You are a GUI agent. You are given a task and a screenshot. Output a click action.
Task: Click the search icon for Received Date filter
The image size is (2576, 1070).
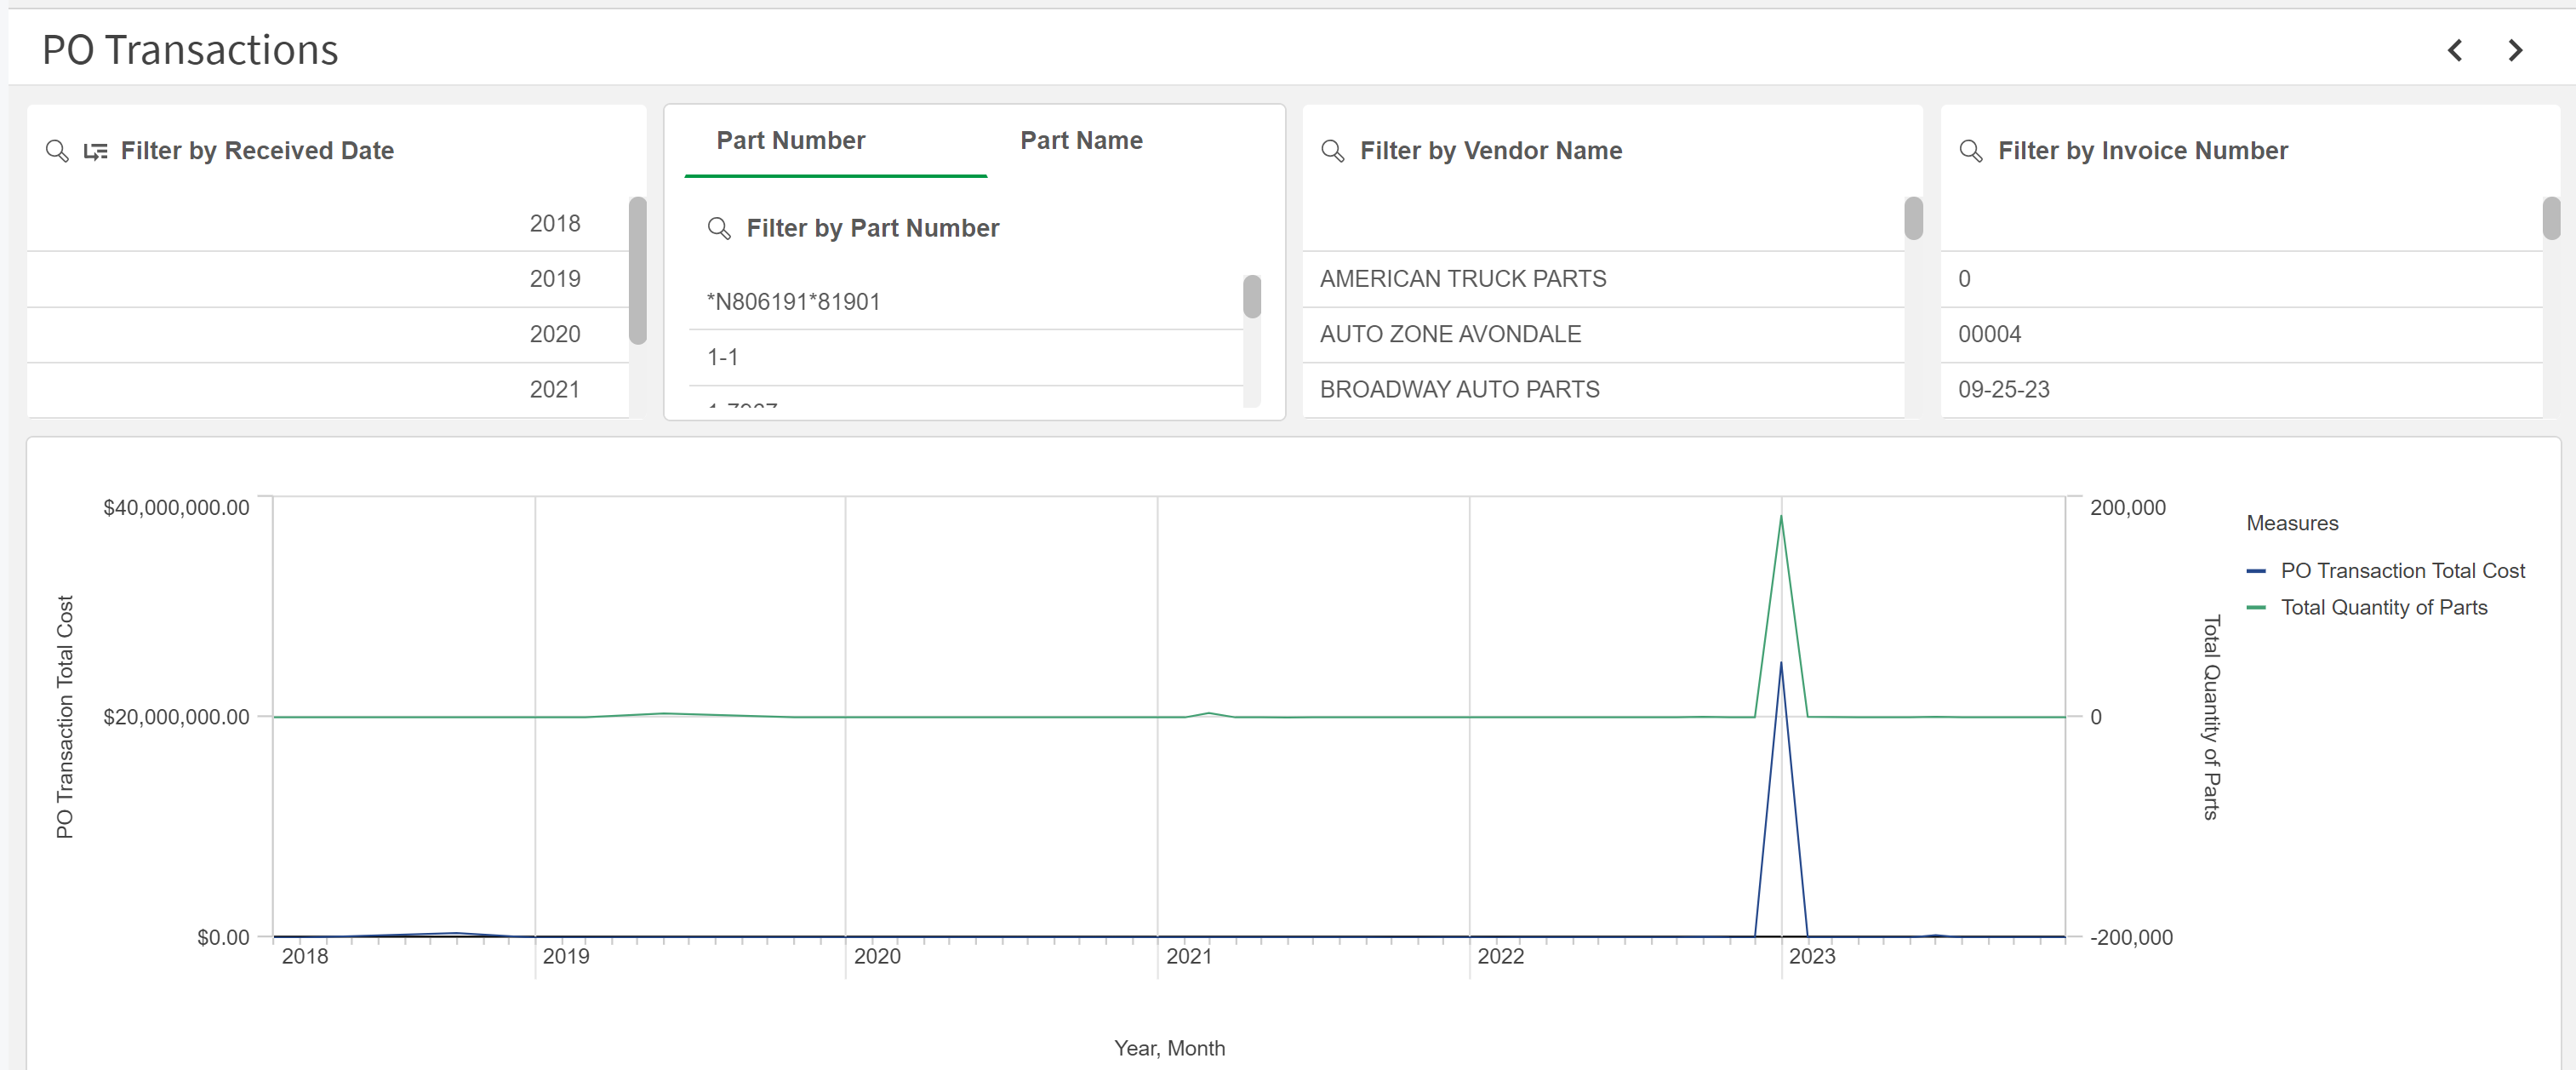(57, 151)
